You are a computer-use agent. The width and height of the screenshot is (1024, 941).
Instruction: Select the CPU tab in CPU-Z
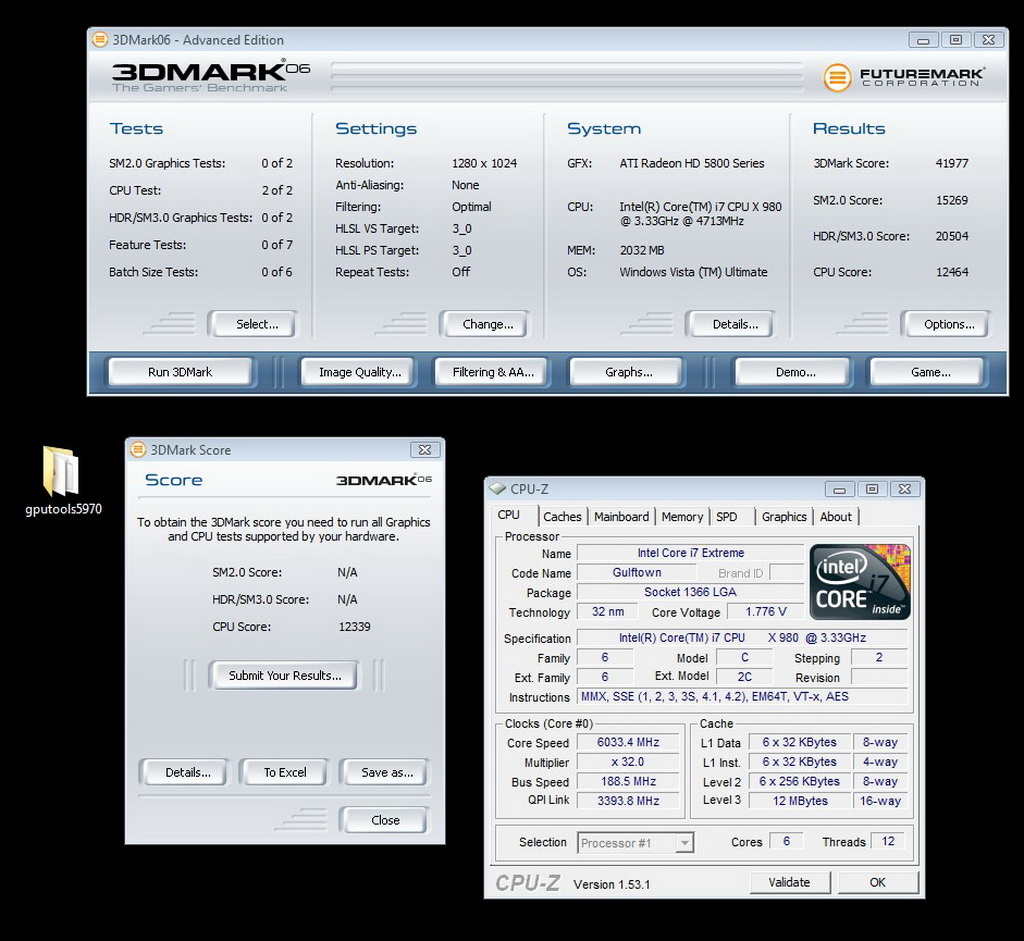(x=509, y=515)
